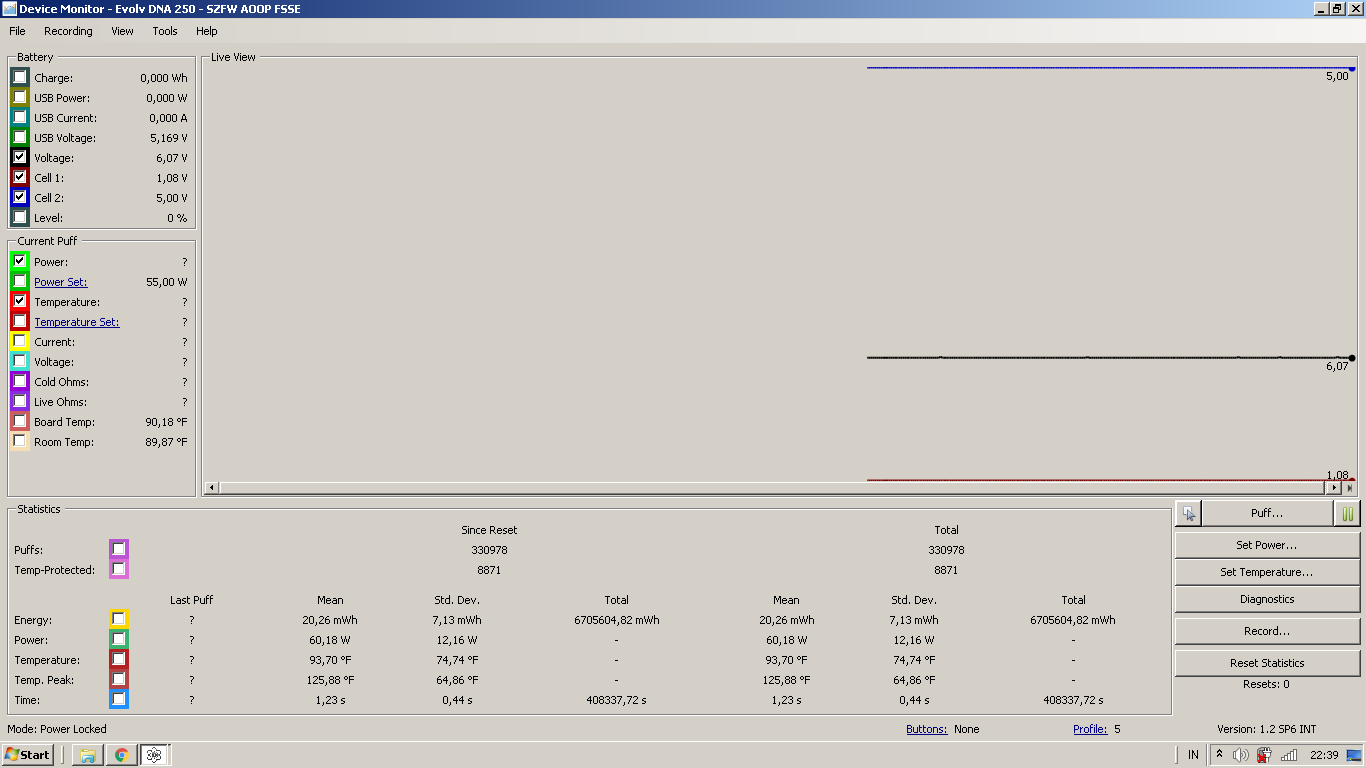This screenshot has height=768, width=1366.
Task: Enable the USB Voltage checkbox
Action: click(20, 137)
